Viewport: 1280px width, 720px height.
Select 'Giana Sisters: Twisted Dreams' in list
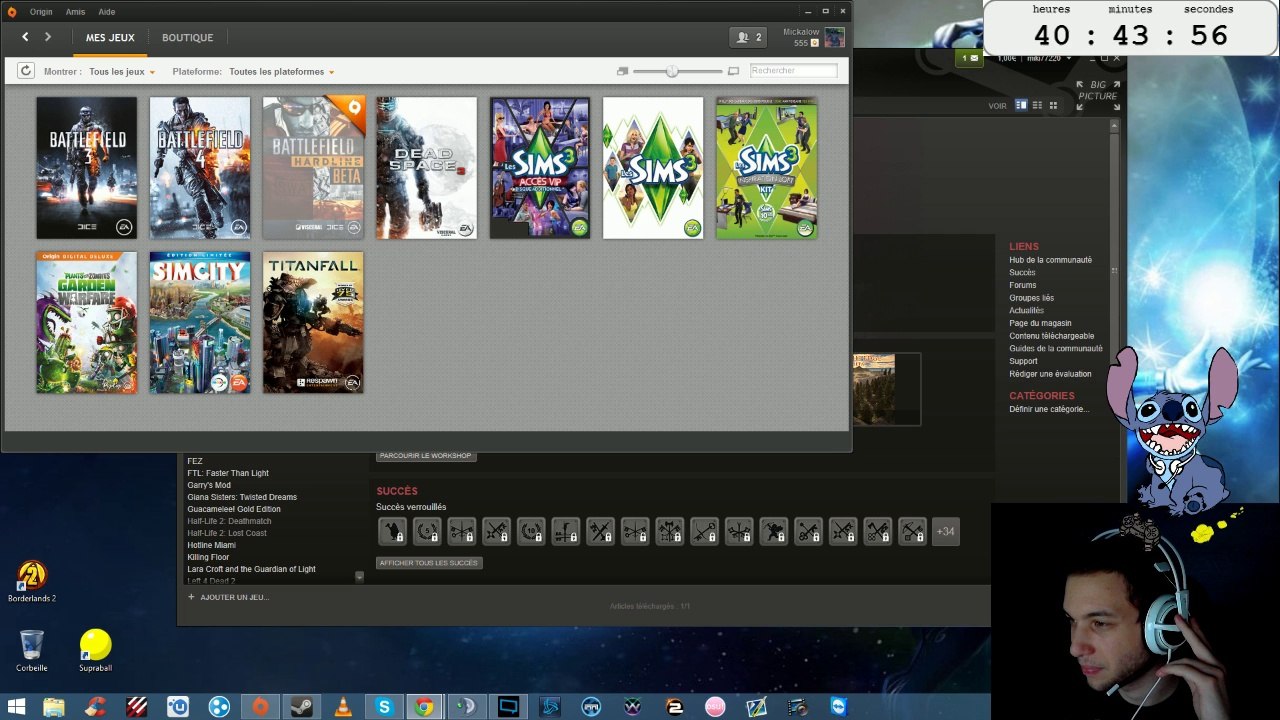coord(242,497)
